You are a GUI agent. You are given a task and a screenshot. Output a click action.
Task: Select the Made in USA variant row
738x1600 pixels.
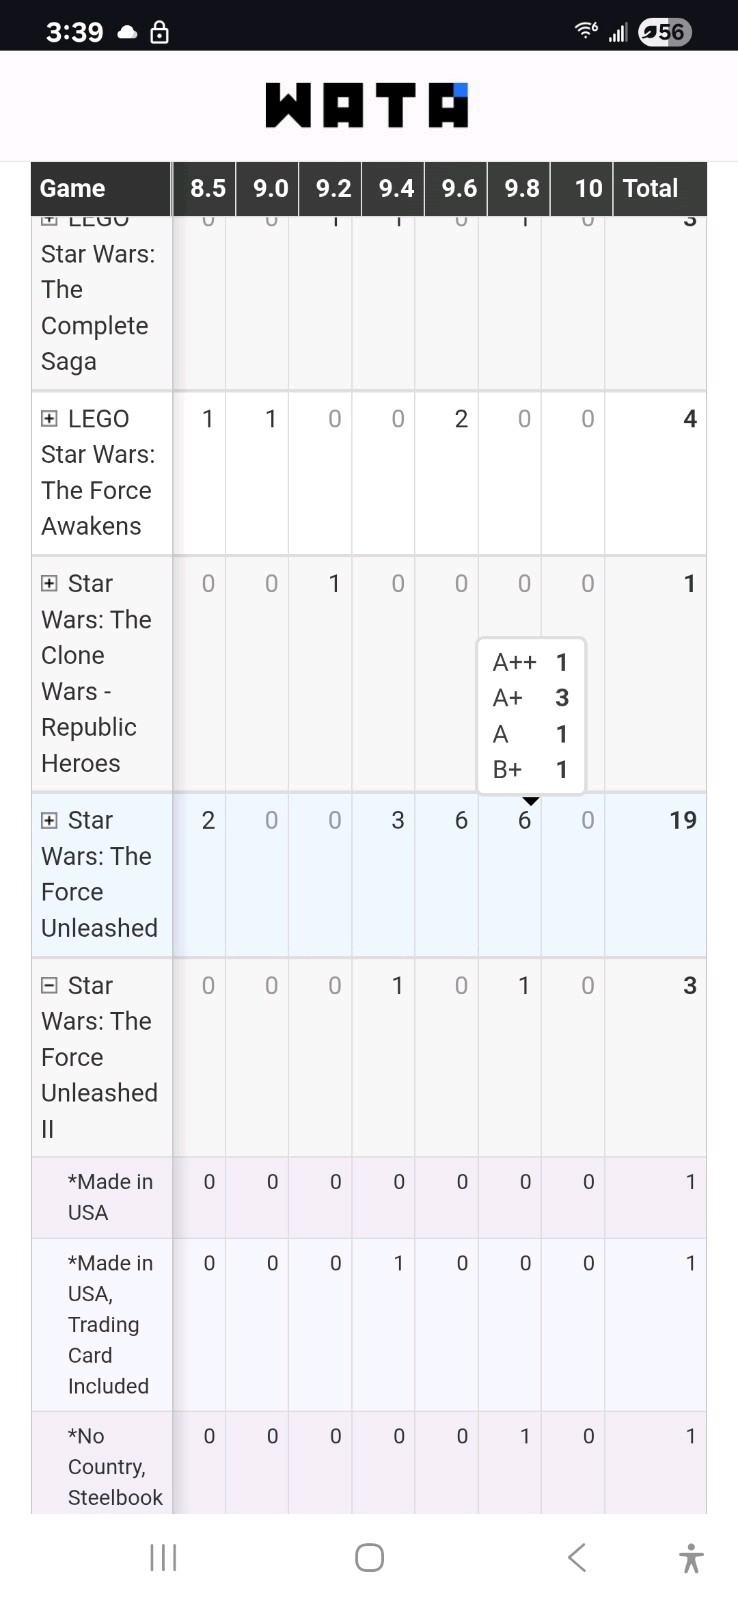click(x=369, y=1197)
